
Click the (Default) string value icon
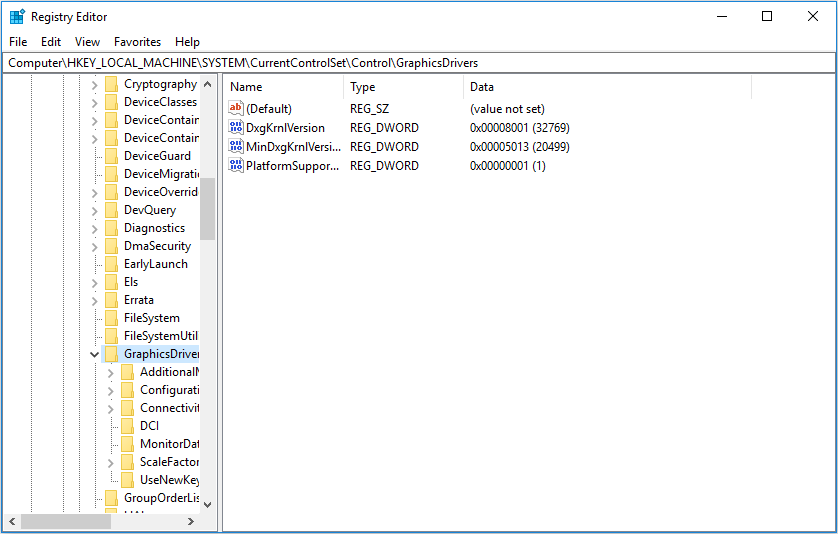[x=236, y=109]
